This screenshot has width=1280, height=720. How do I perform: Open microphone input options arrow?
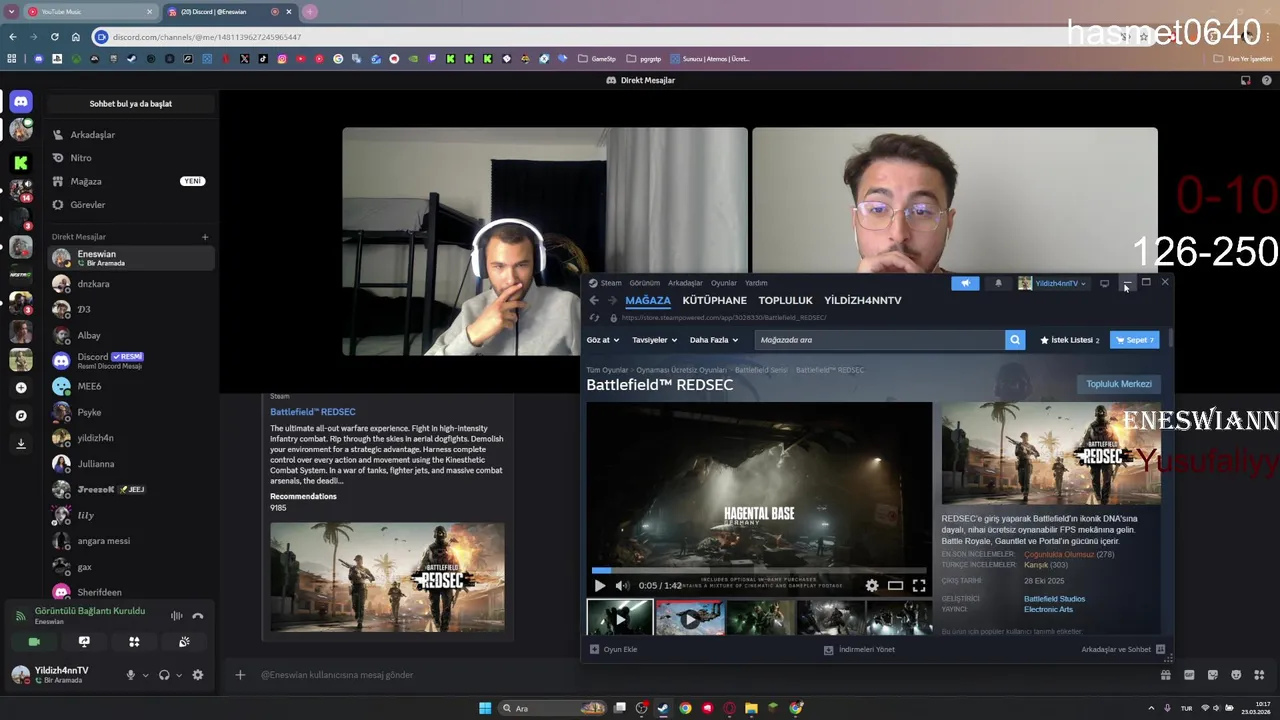tap(145, 675)
